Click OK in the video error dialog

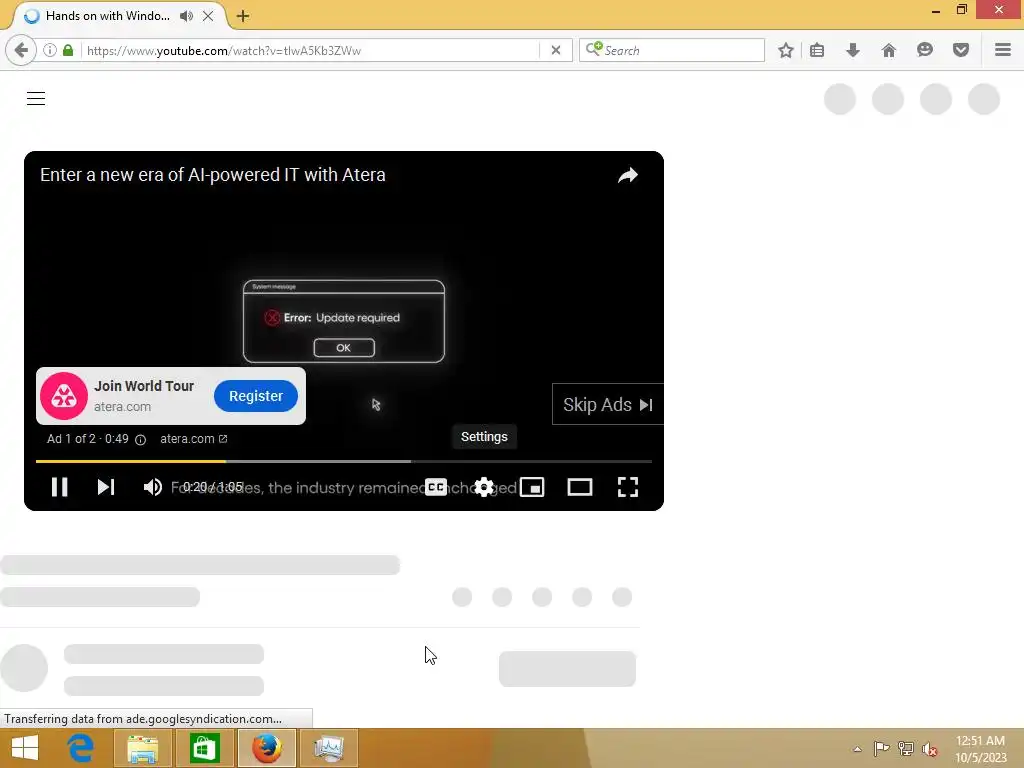344,348
